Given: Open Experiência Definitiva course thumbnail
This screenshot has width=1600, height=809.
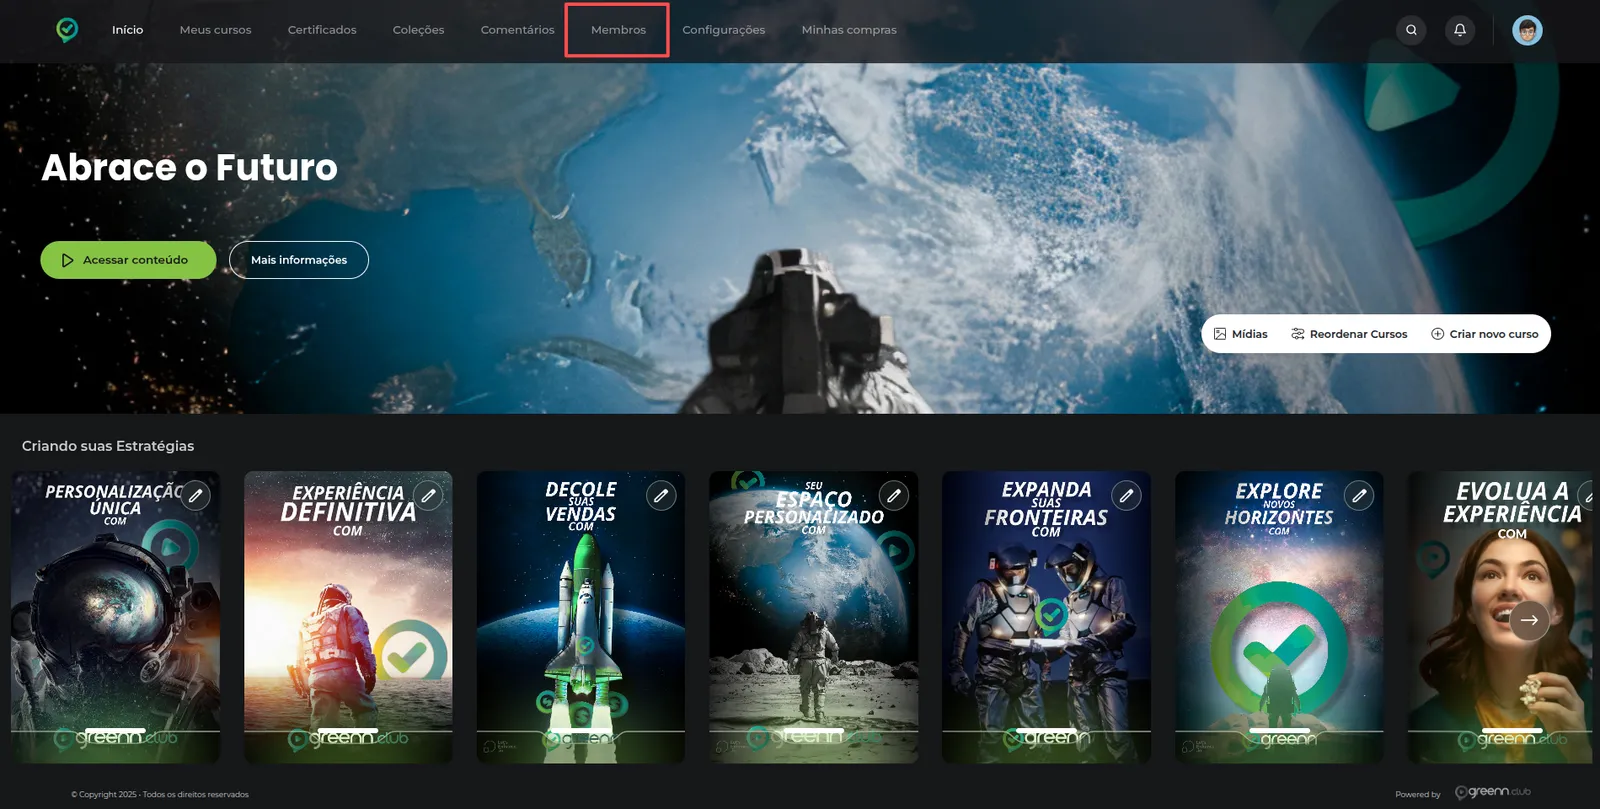Looking at the screenshot, I should point(348,617).
